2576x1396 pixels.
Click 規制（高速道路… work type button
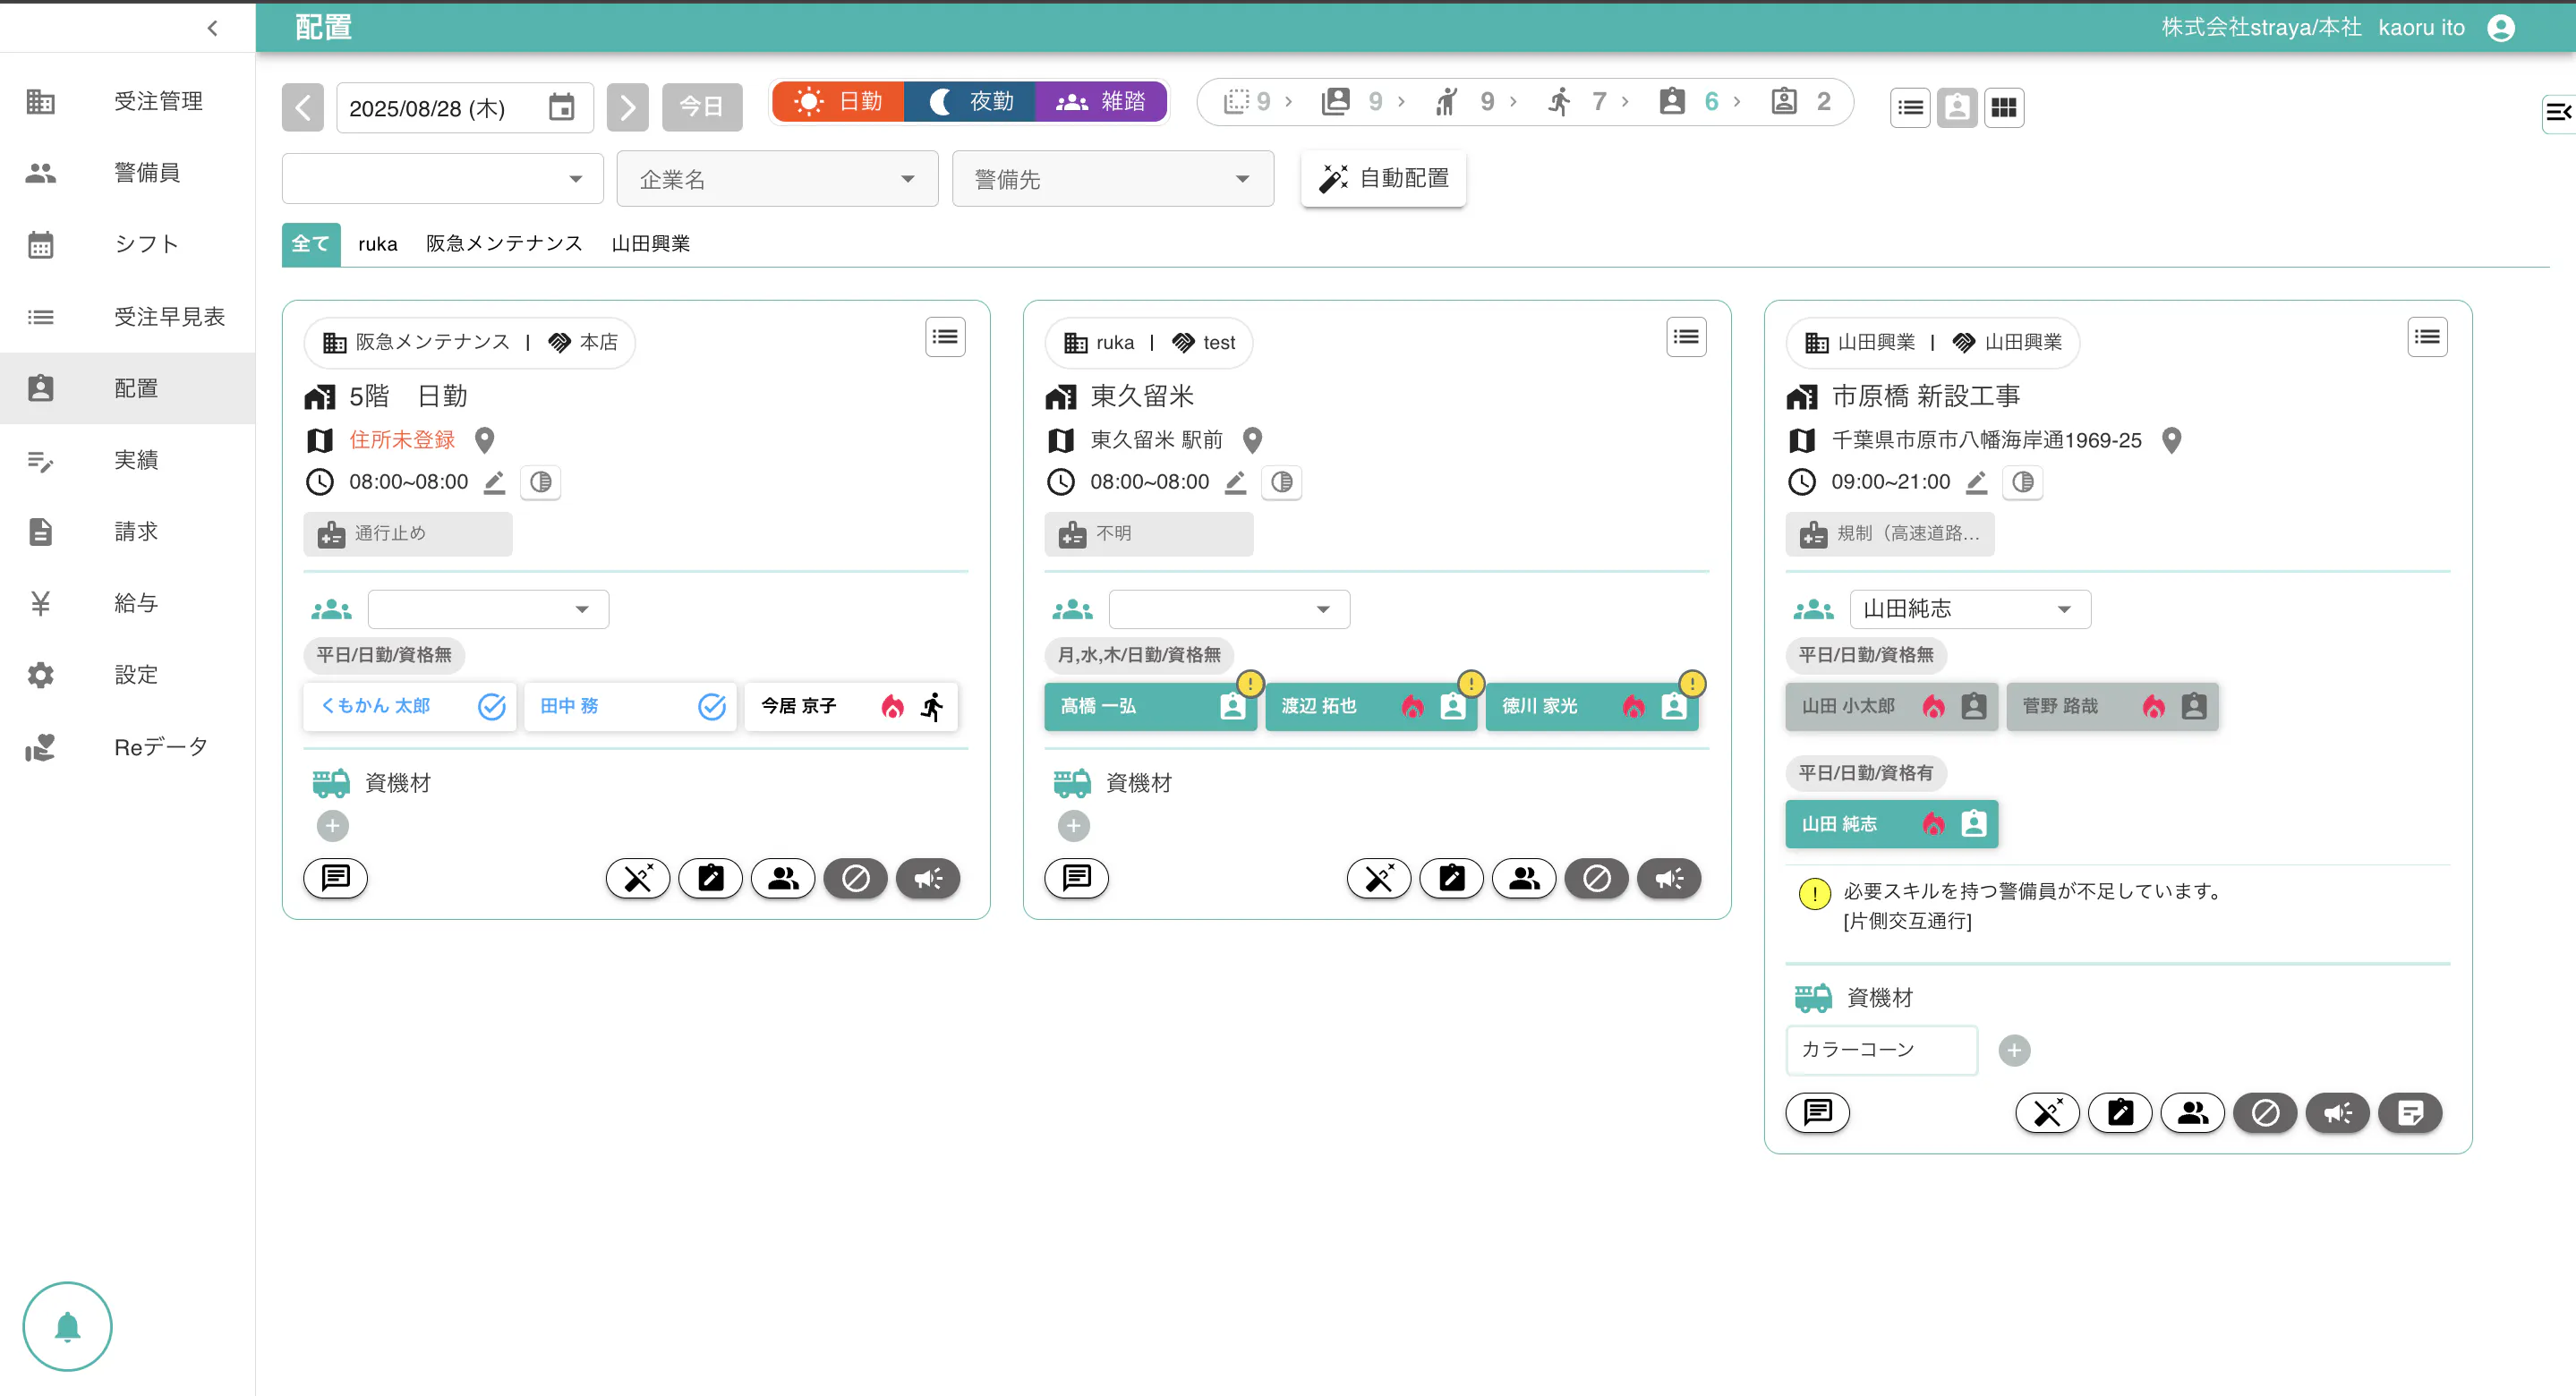(1889, 534)
